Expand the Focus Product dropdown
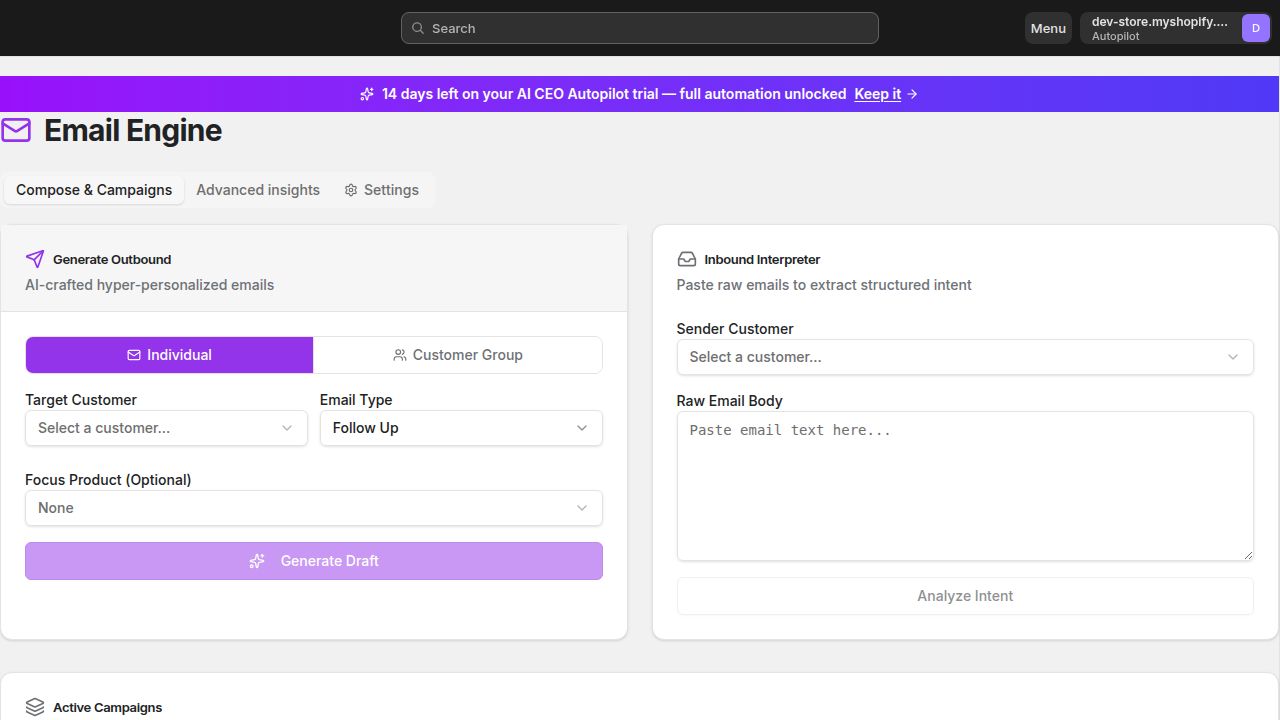 coord(314,508)
